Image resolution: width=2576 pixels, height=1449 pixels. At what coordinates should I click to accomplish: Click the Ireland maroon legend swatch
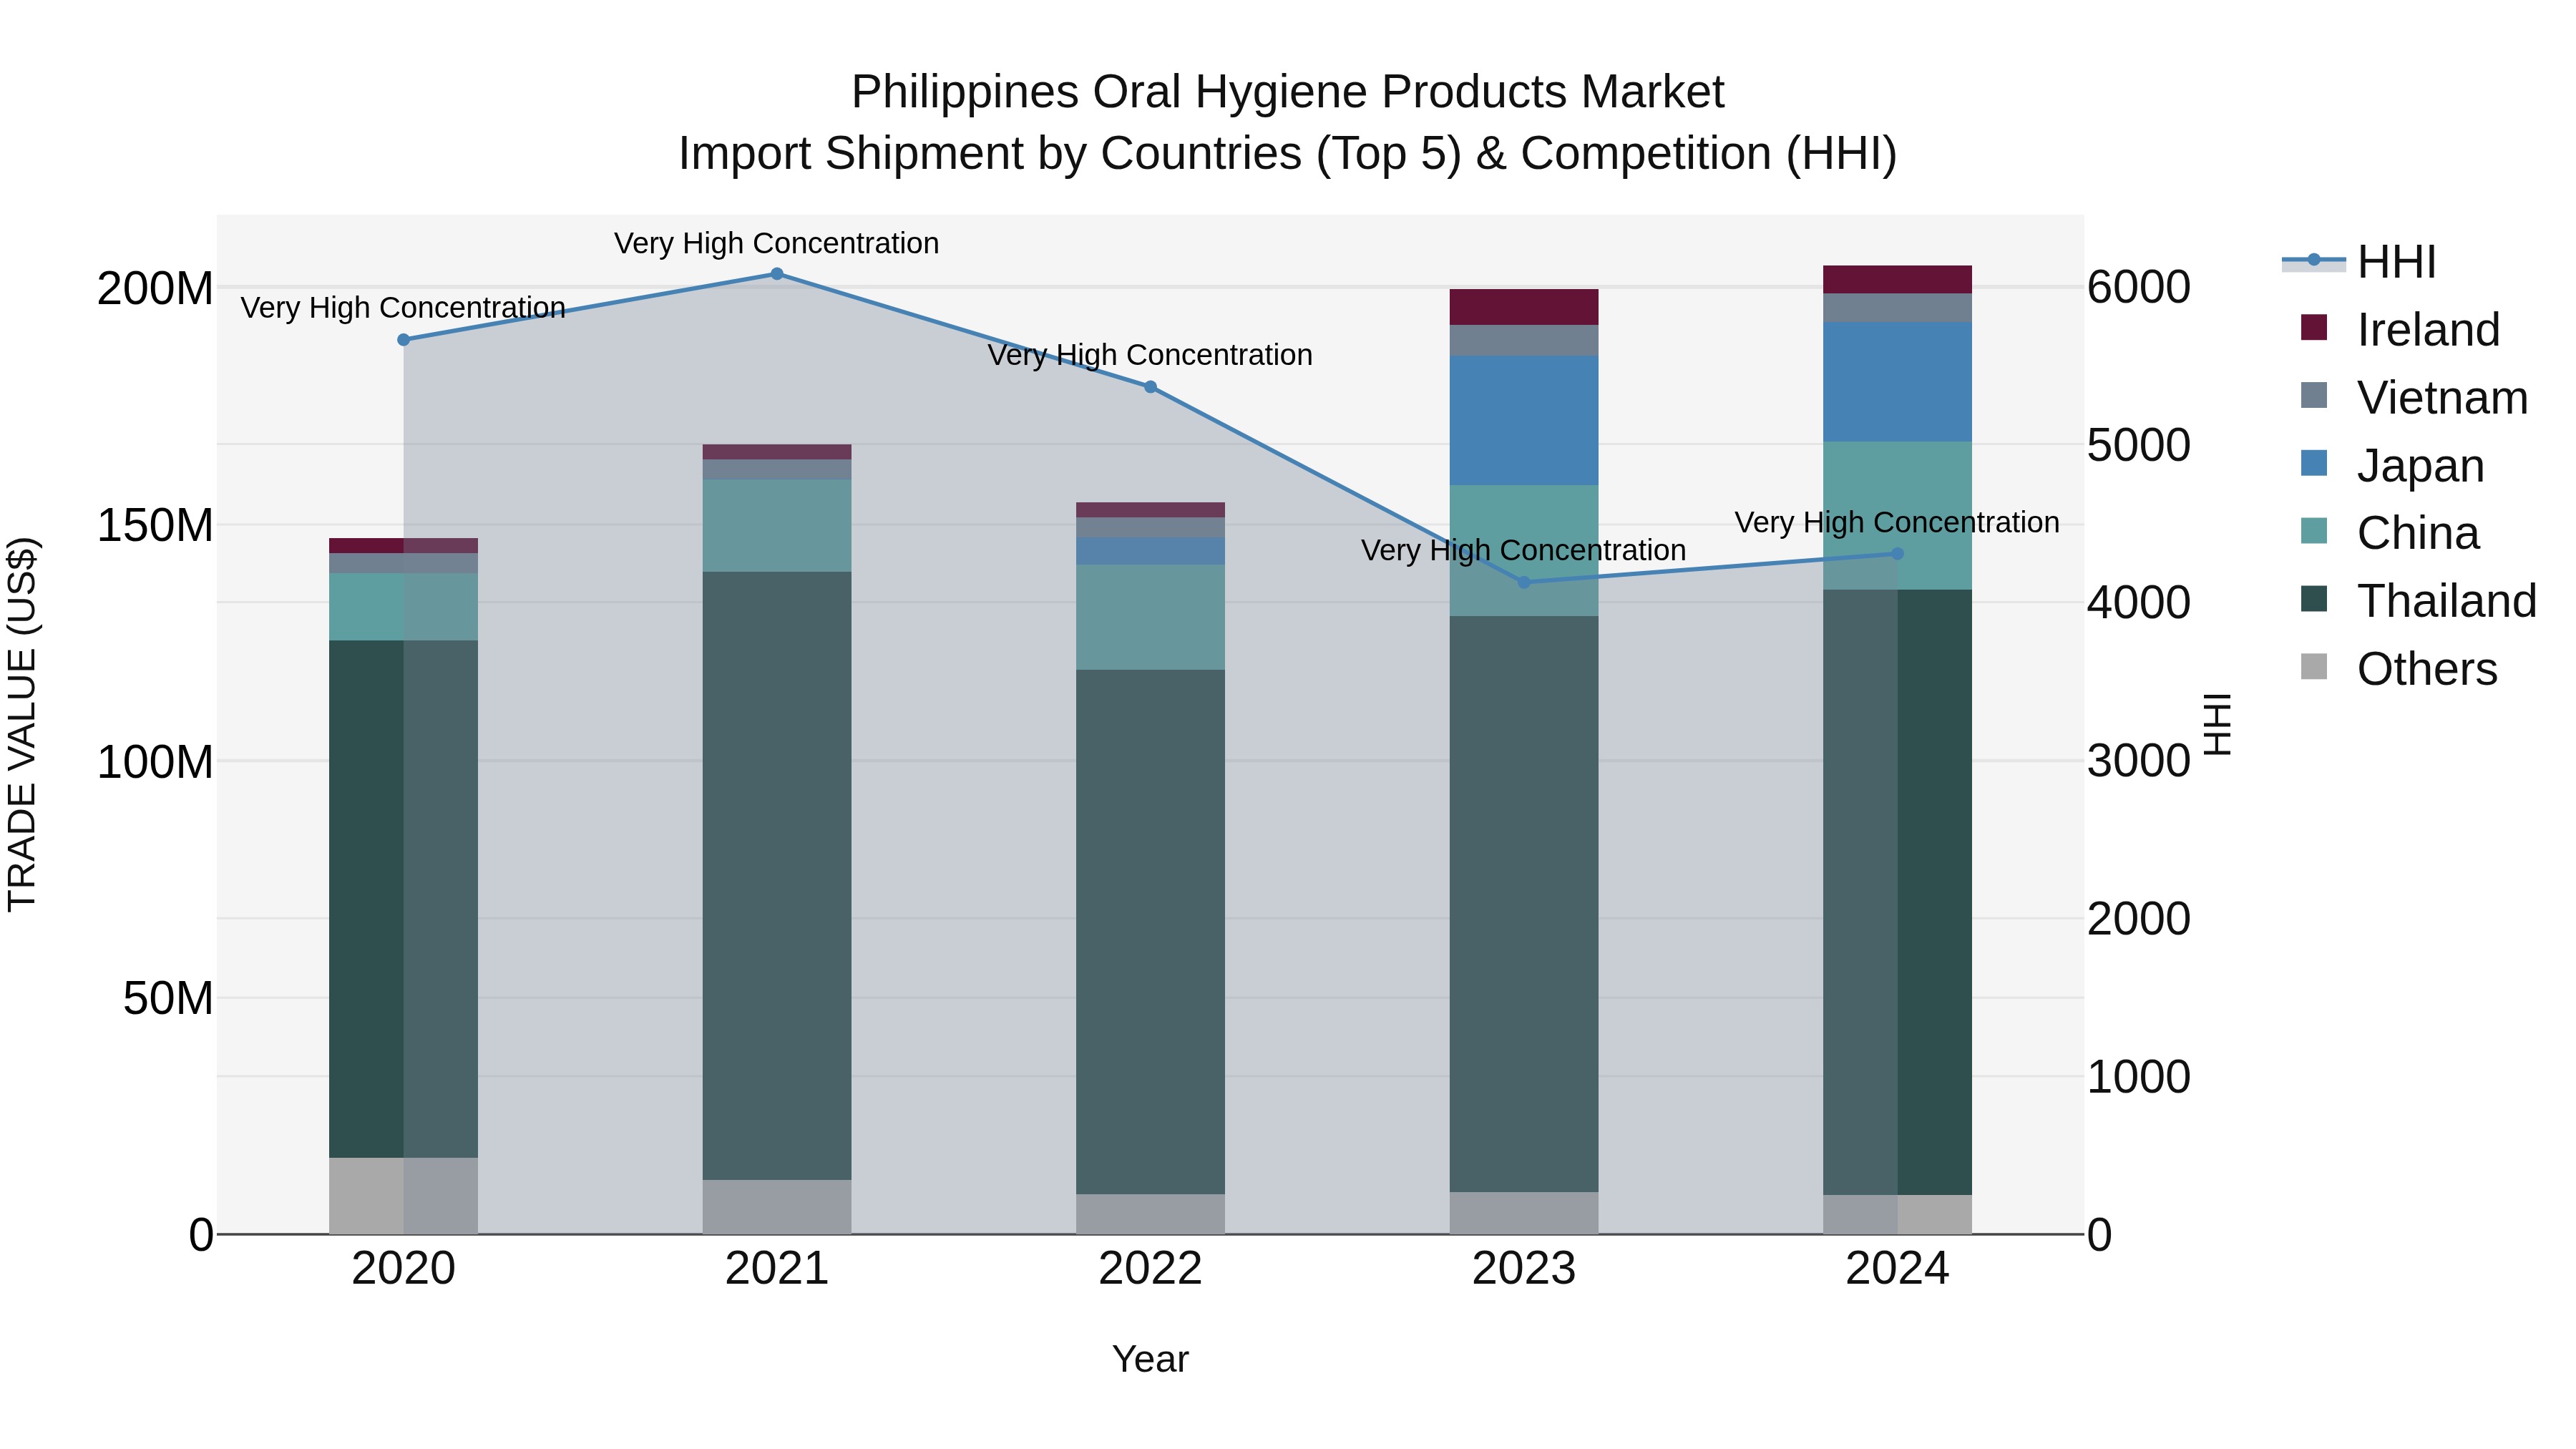[2314, 327]
